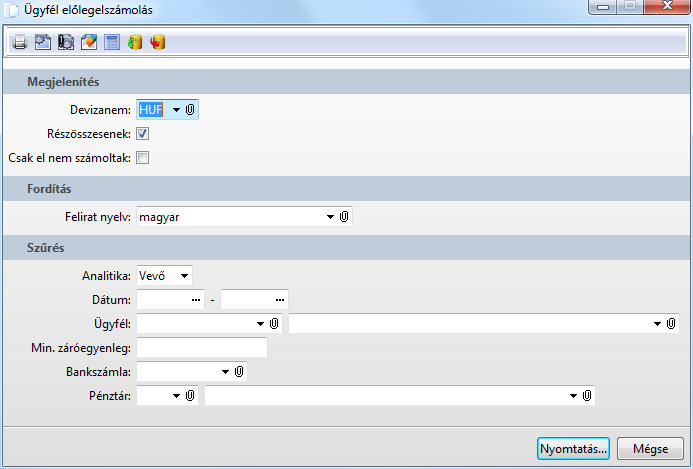Expand the Pénztár name dropdown arrow
Image resolution: width=693 pixels, height=469 pixels.
click(573, 396)
